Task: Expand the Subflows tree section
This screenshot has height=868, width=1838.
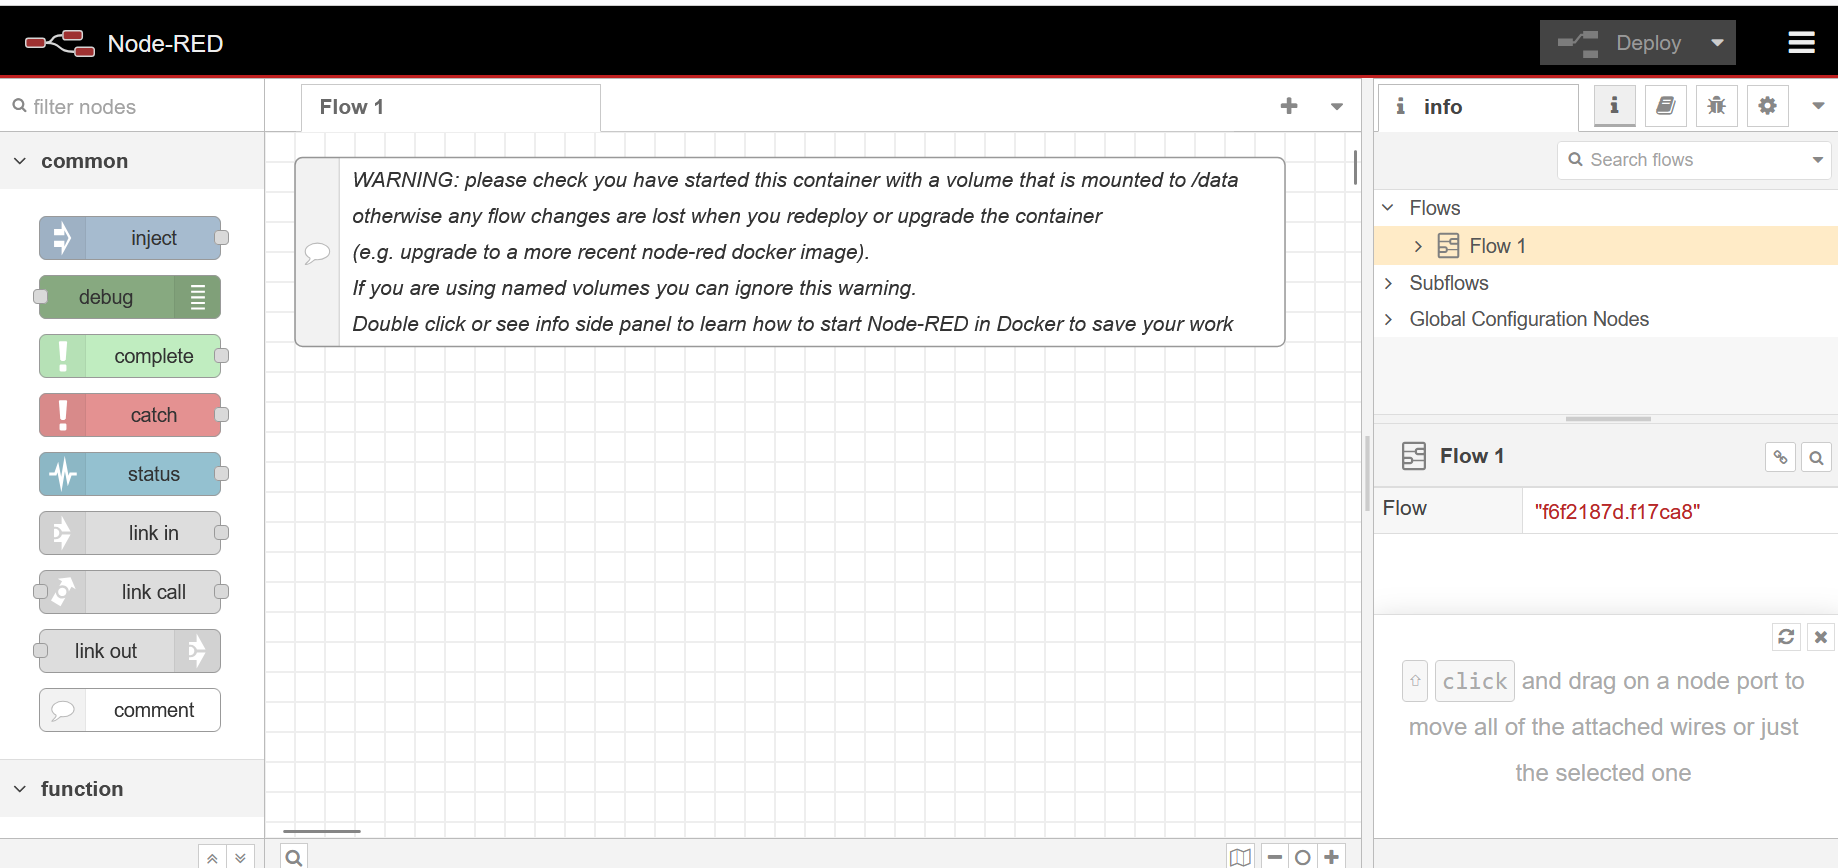Action: coord(1388,283)
